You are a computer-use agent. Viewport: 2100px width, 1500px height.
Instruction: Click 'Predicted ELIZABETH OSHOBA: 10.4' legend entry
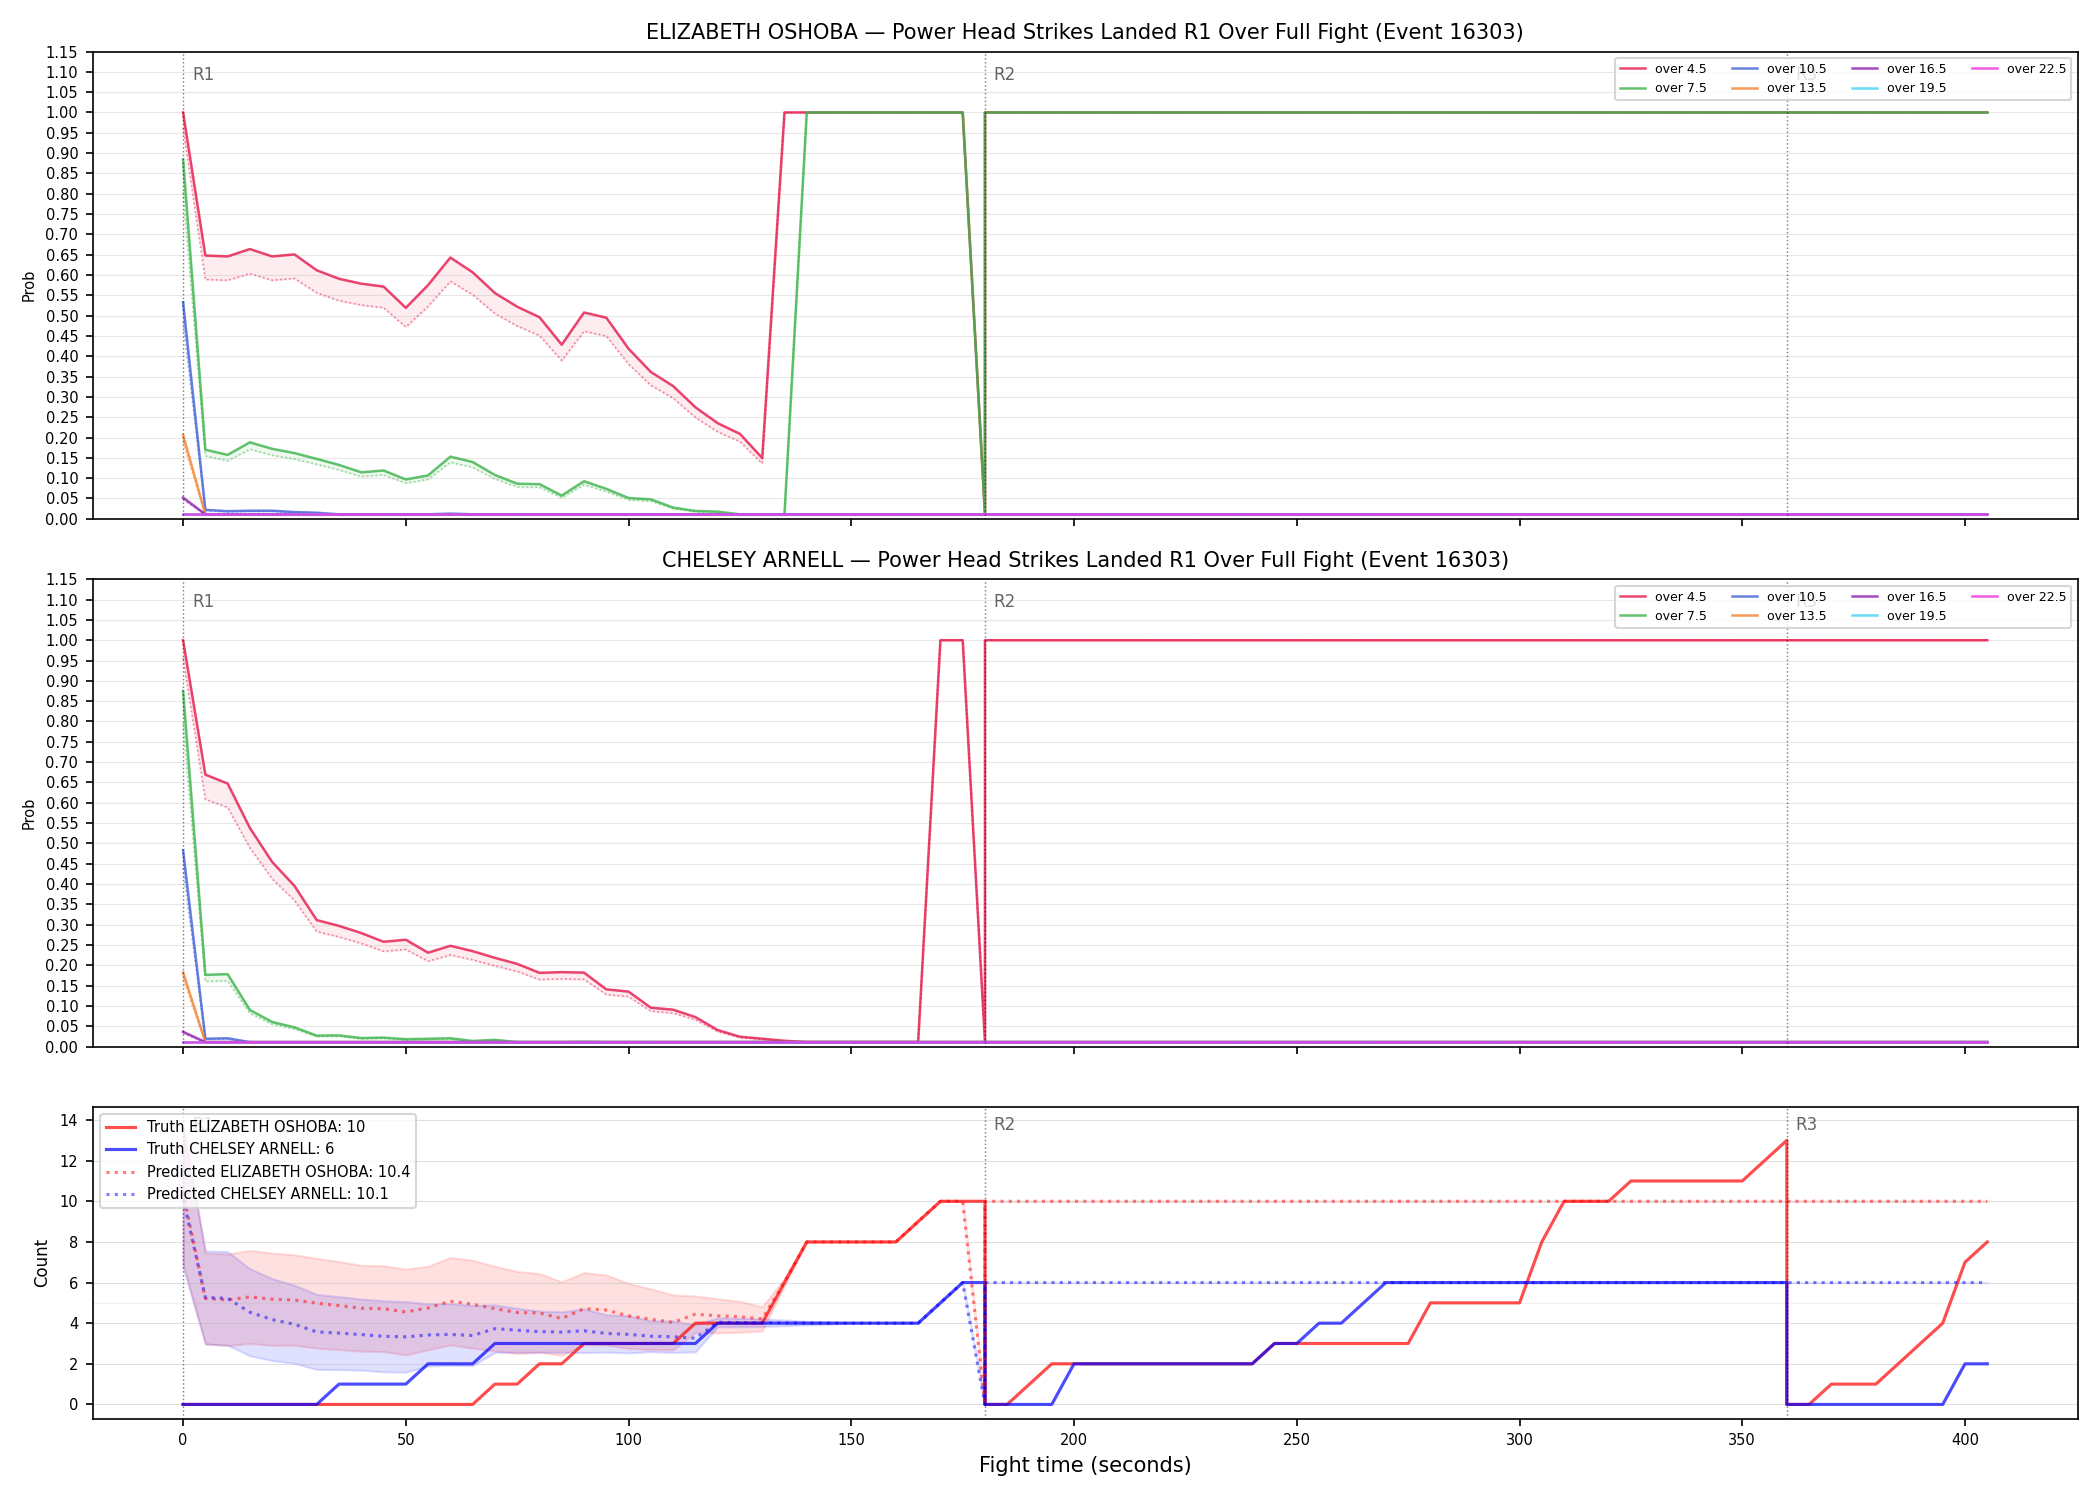257,1172
